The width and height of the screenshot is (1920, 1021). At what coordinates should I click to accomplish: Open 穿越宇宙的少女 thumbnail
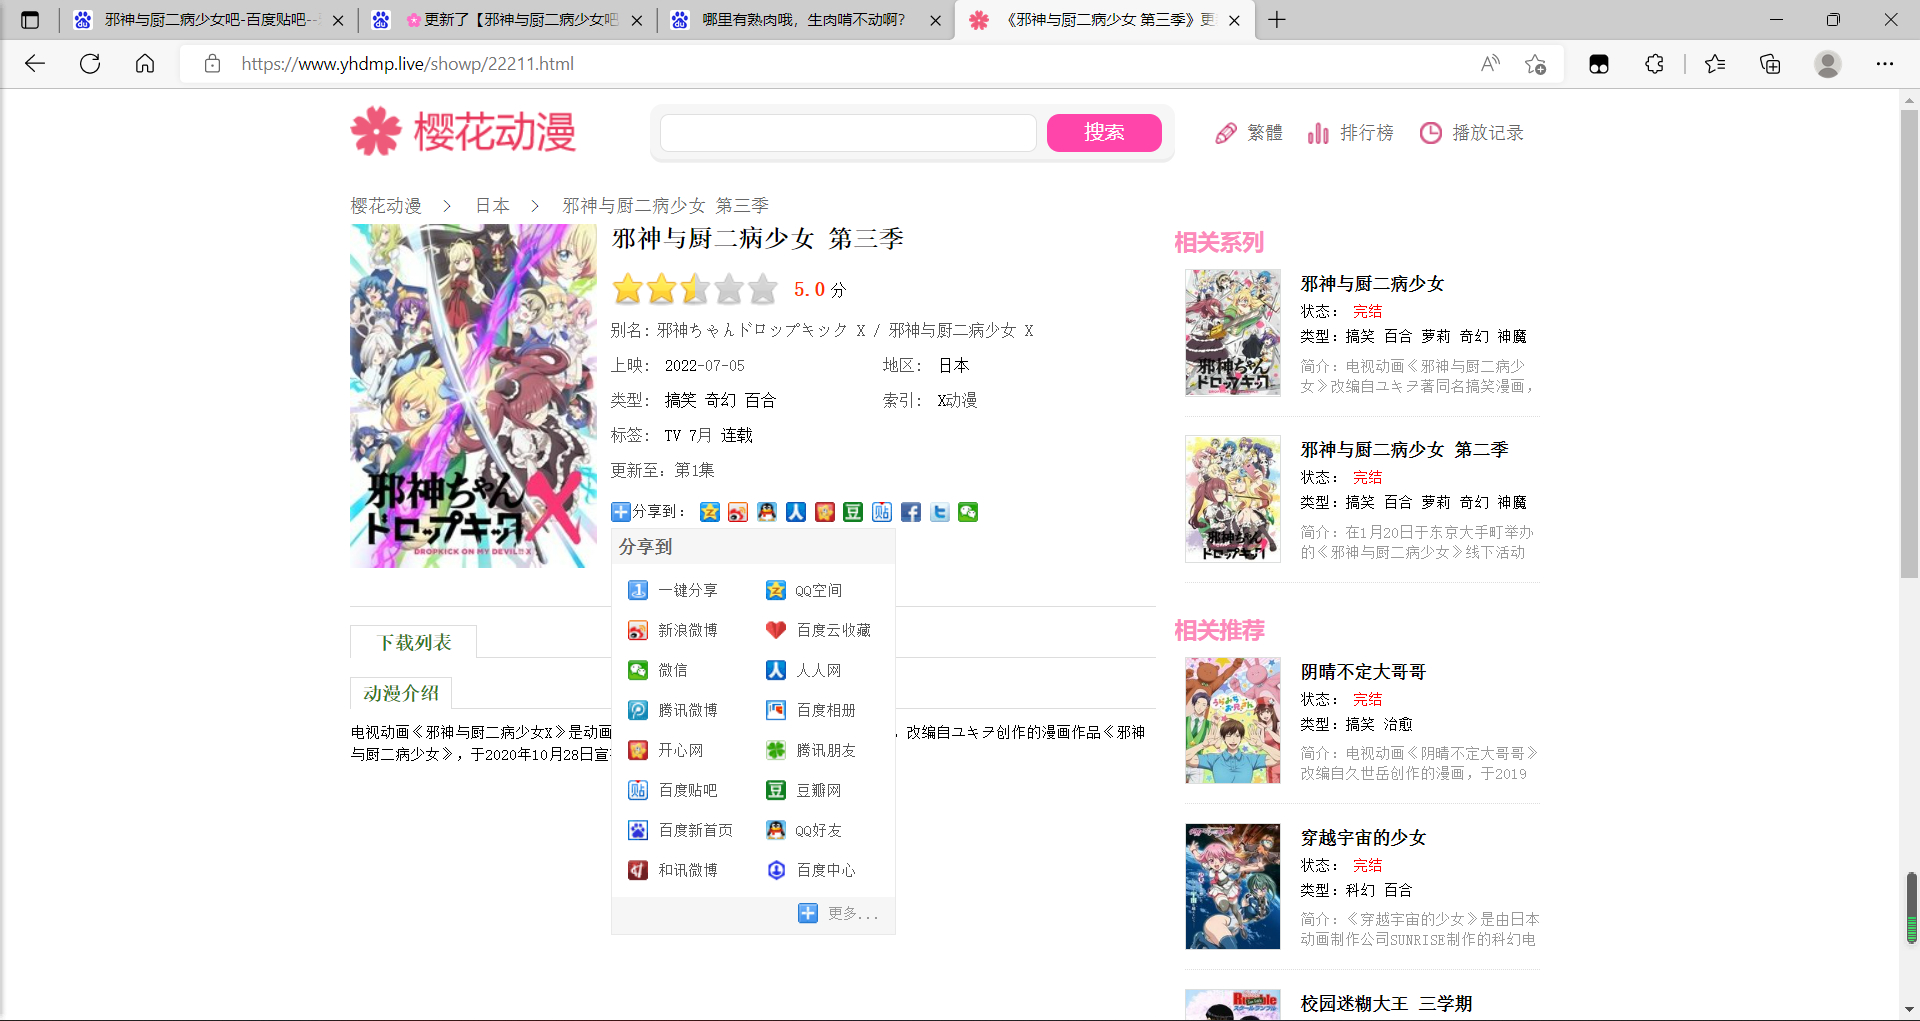[1233, 886]
